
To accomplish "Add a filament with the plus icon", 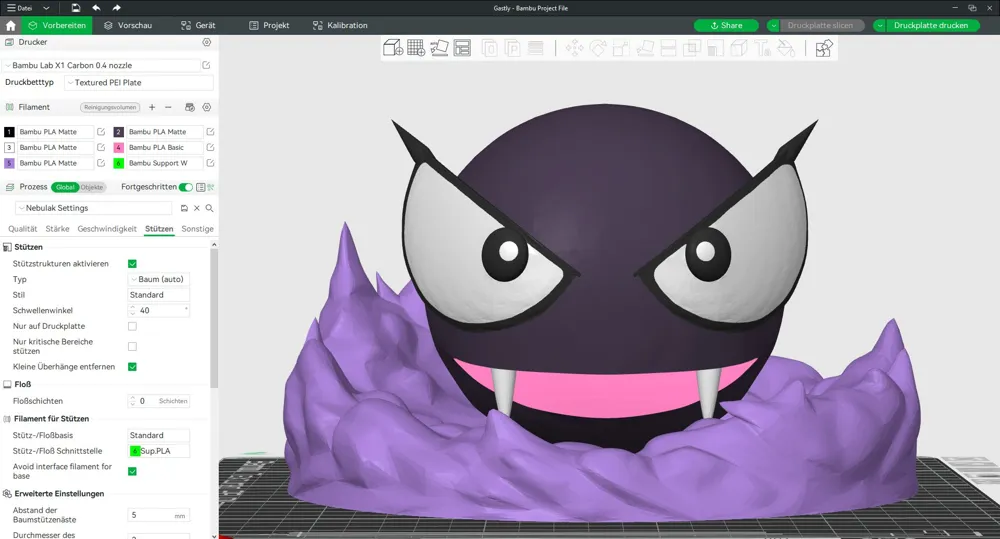I will click(152, 107).
